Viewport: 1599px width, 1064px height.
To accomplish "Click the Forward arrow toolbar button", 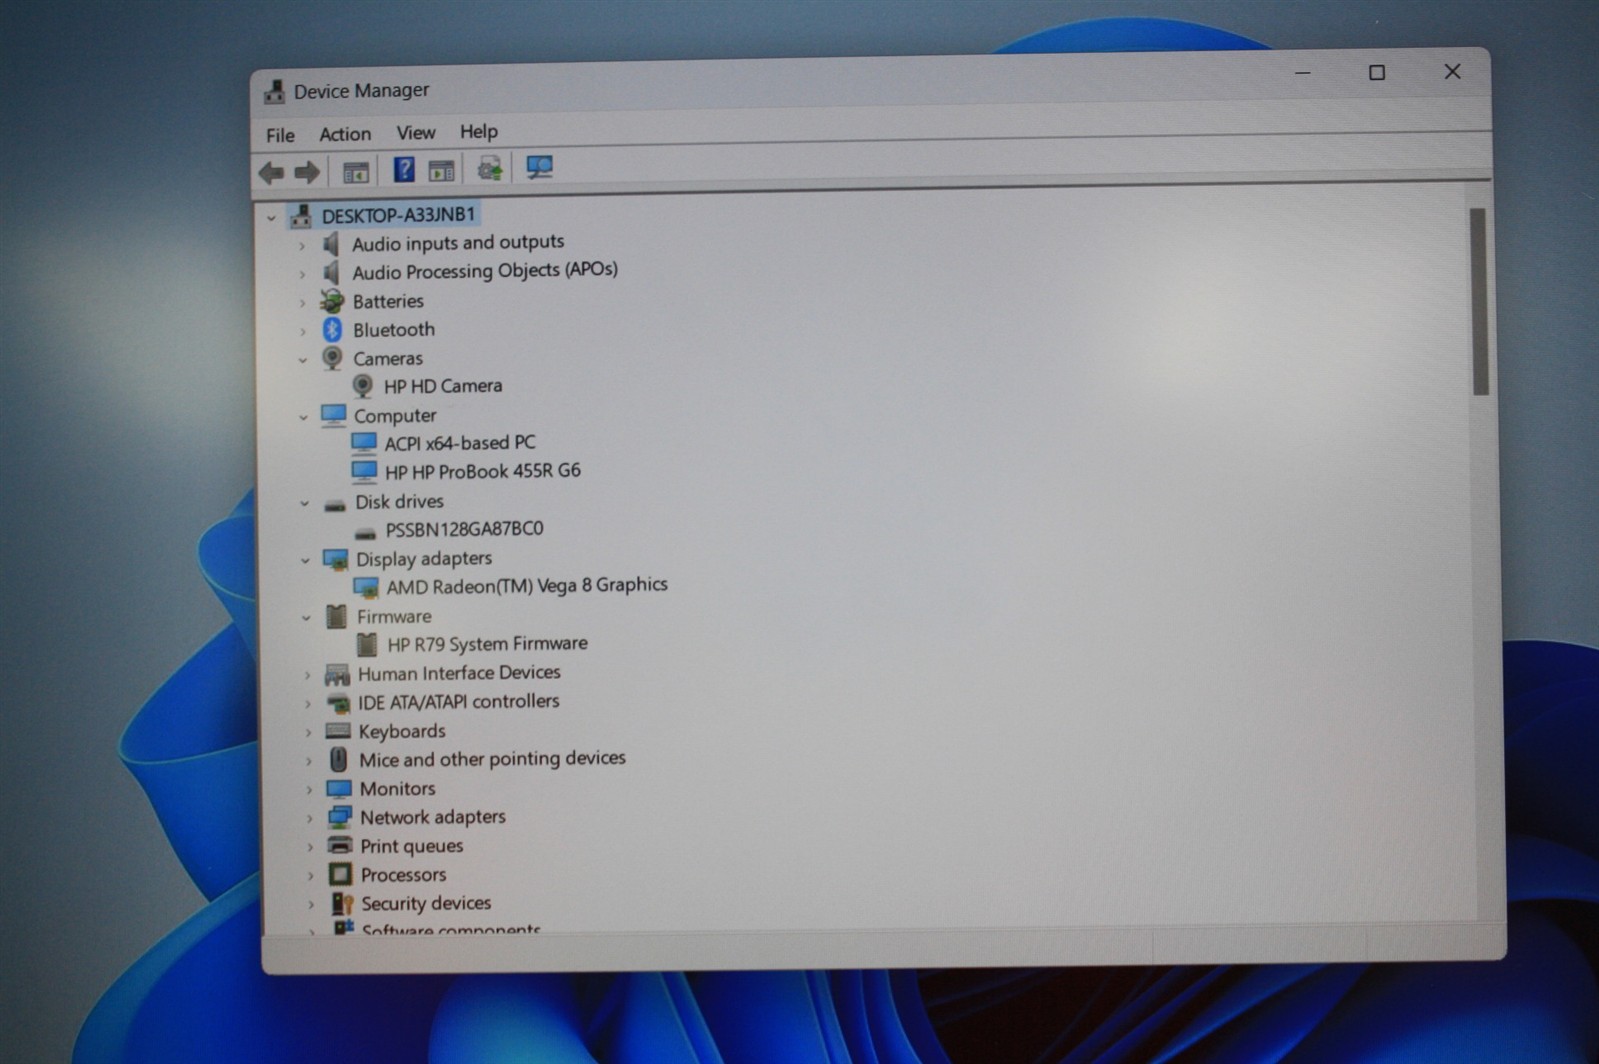I will 307,173.
